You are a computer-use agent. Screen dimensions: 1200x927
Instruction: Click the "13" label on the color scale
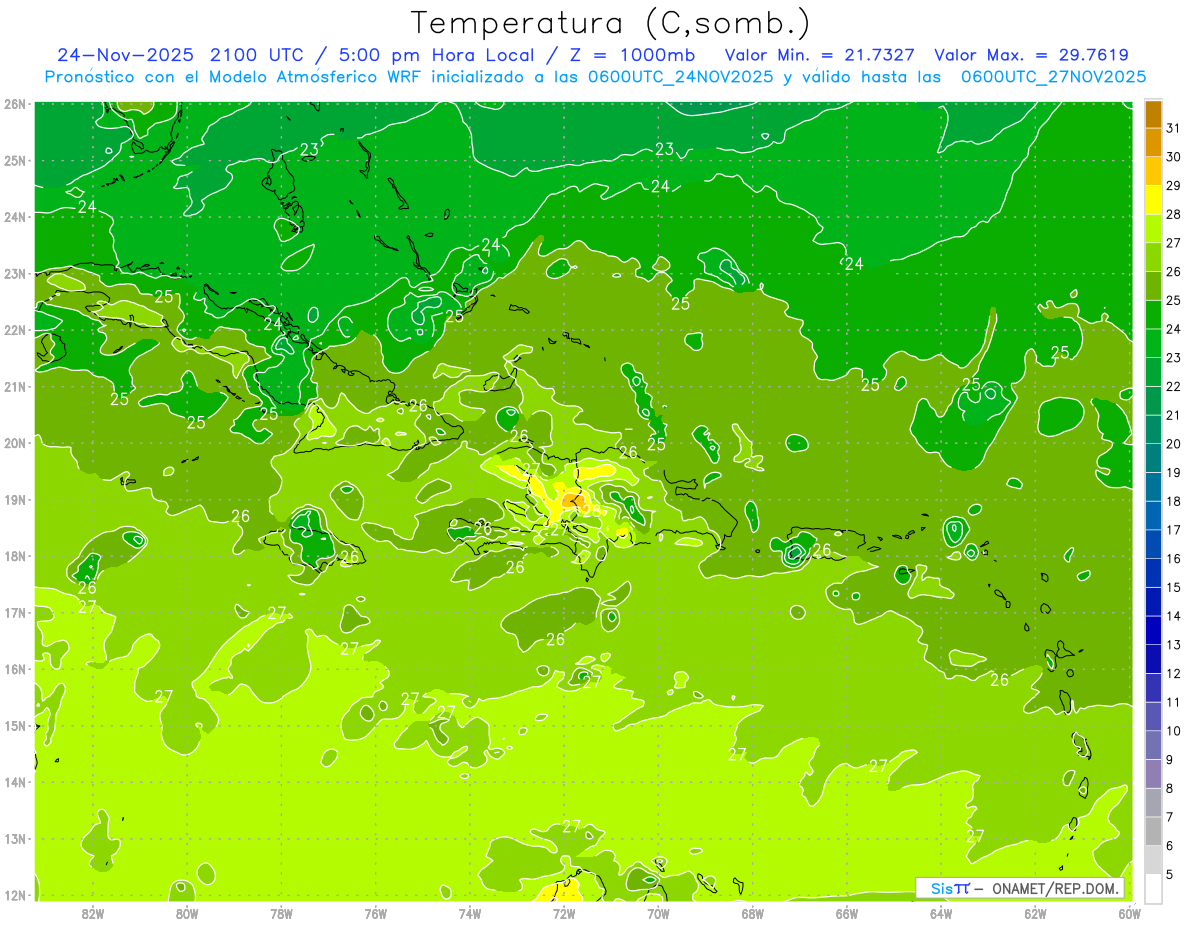pos(1173,645)
